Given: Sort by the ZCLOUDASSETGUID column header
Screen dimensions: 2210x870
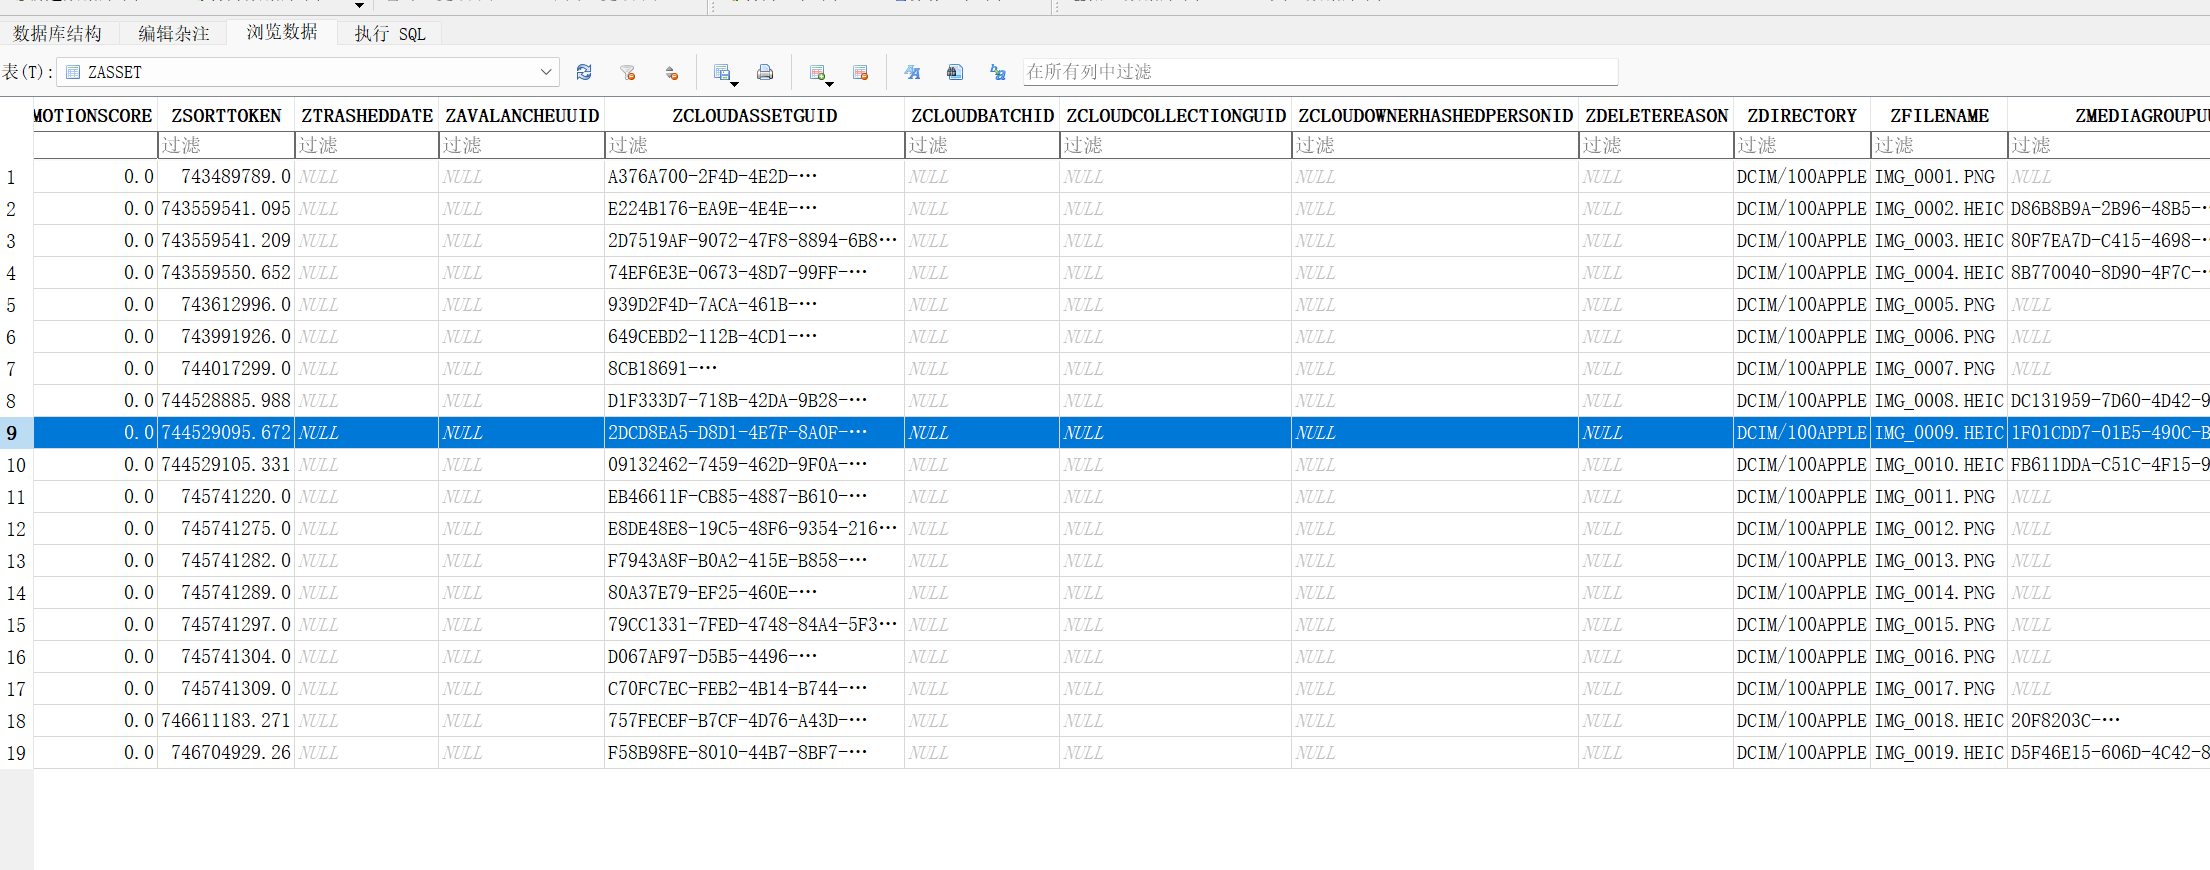Looking at the screenshot, I should pyautogui.click(x=755, y=116).
